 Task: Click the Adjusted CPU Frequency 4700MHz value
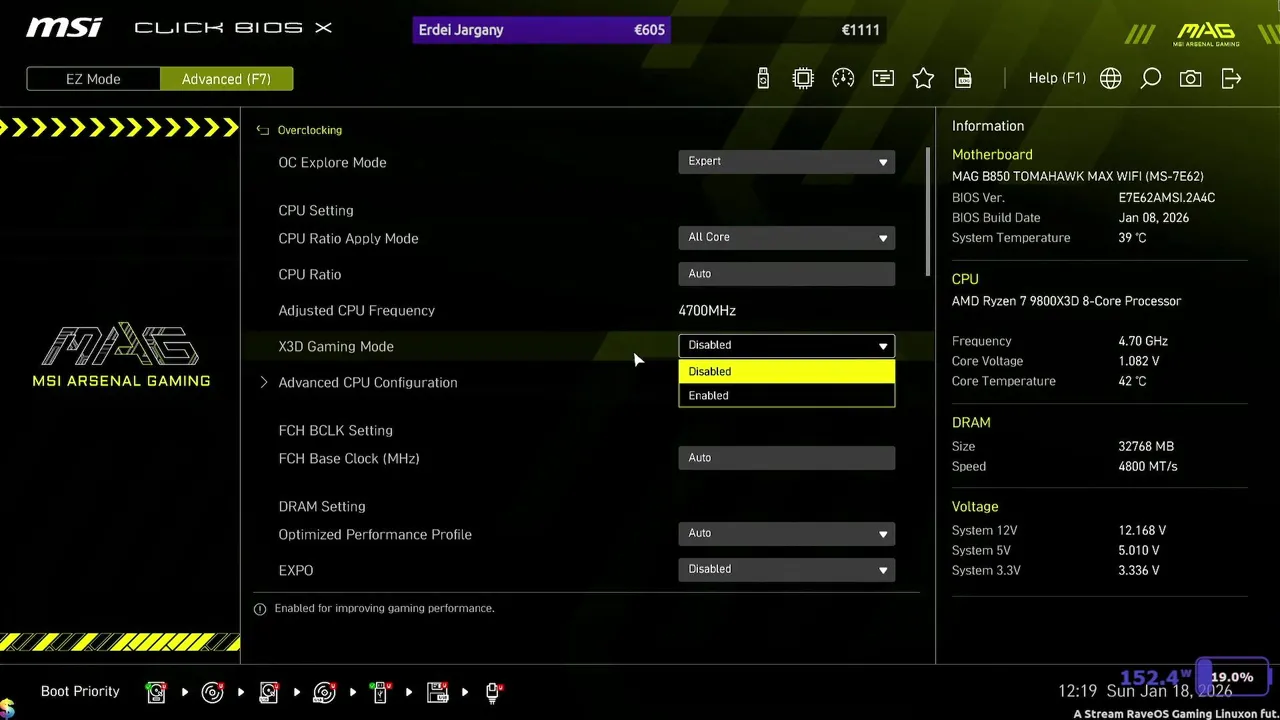pos(707,310)
